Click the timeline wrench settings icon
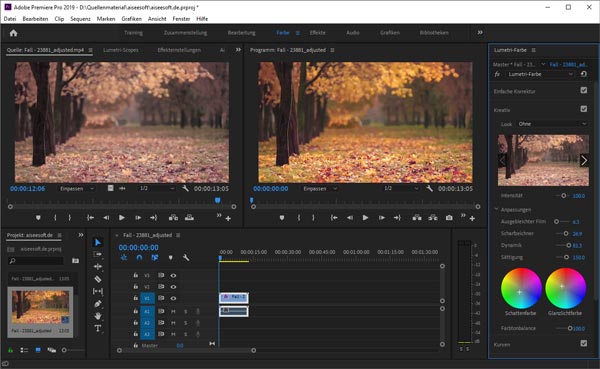This screenshot has height=369, width=600. [186, 258]
